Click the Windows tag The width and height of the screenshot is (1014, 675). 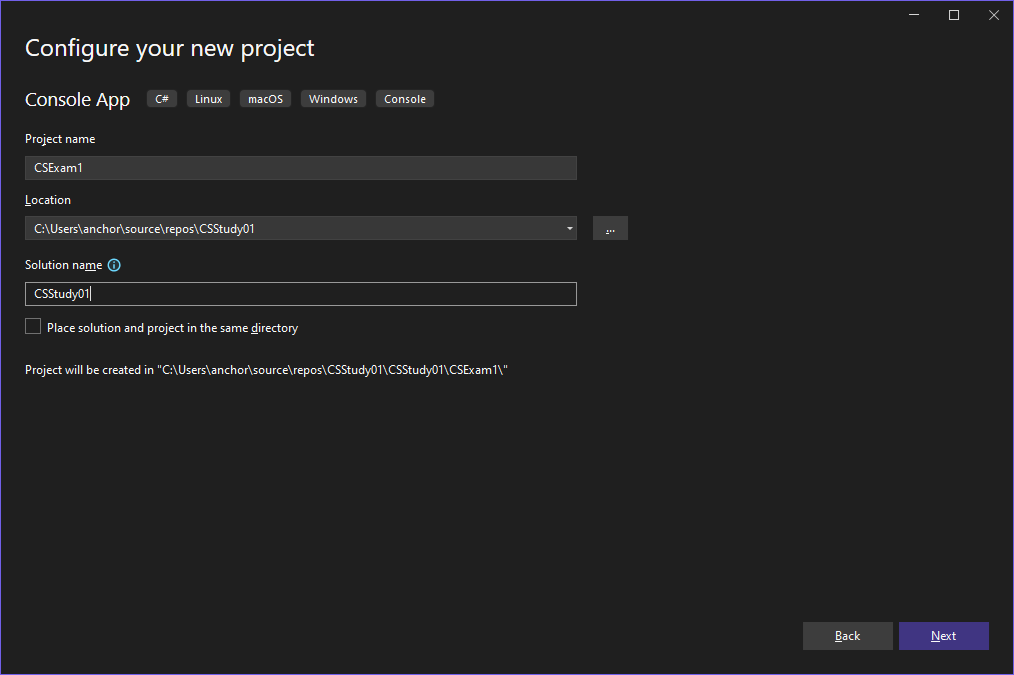333,99
